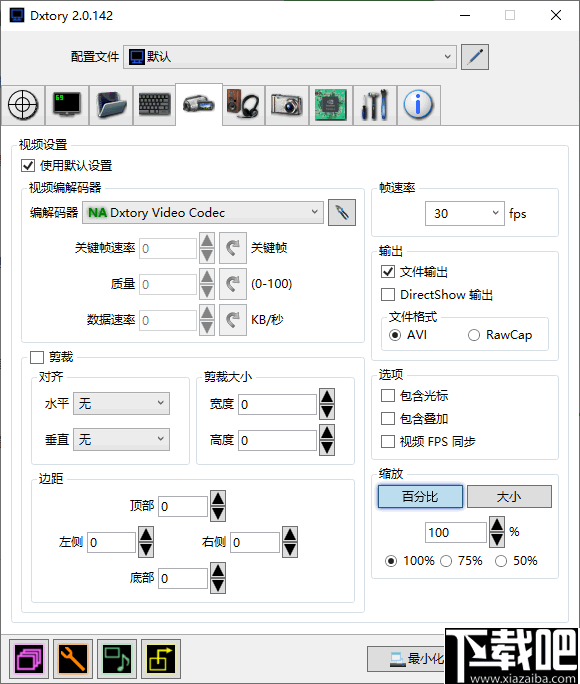This screenshot has width=580, height=684.
Task: Reset the 质量 value with arrow button
Action: point(233,284)
